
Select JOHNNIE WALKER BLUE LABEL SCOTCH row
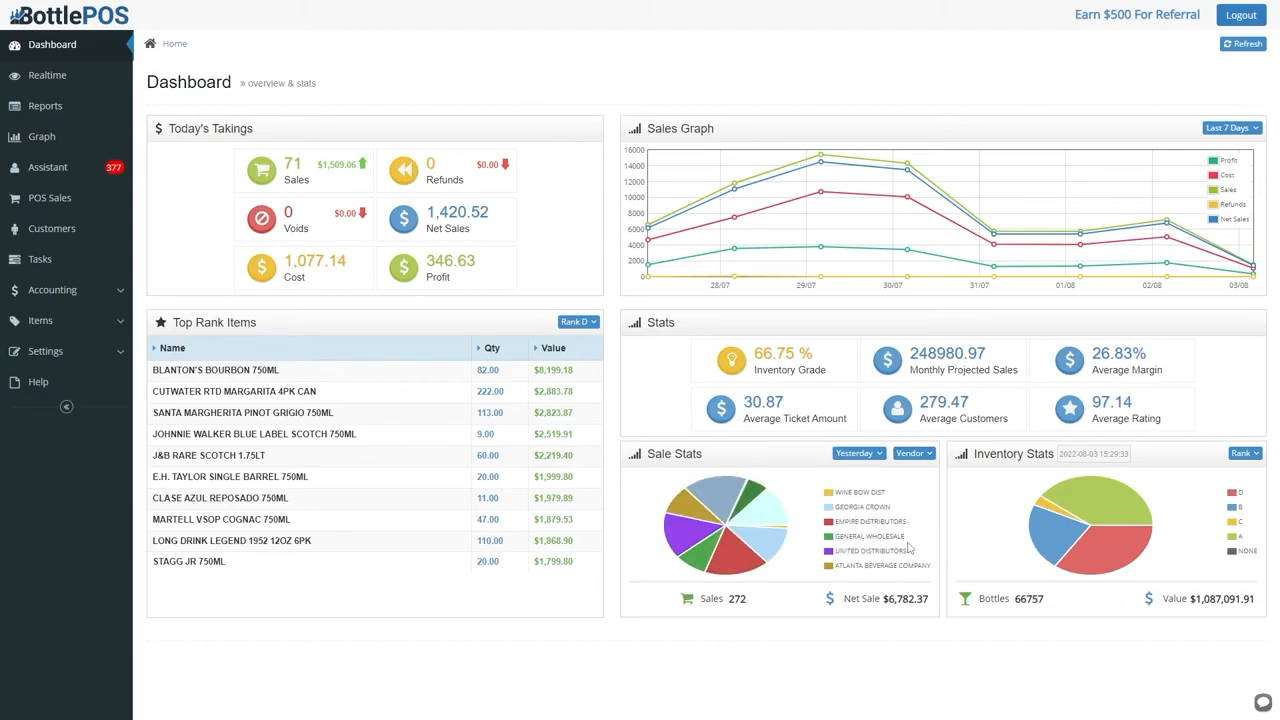375,434
